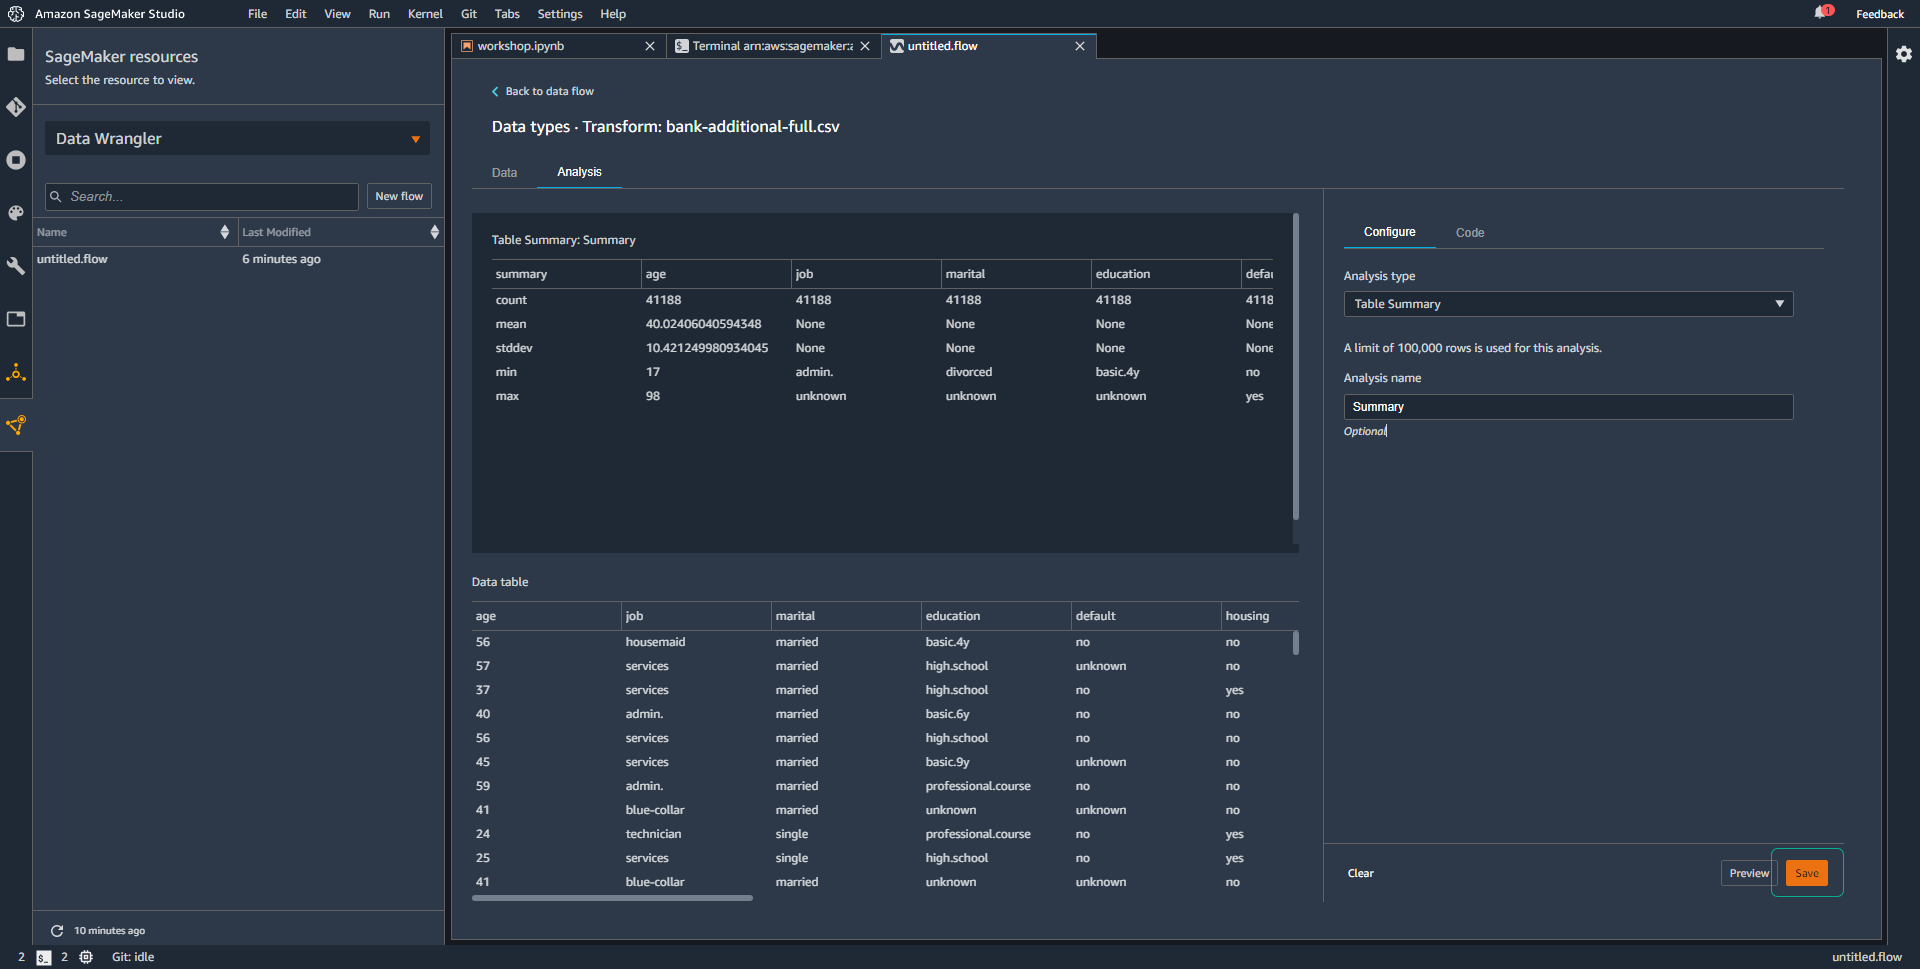Open the Settings menu
The width and height of the screenshot is (1920, 969).
(560, 14)
